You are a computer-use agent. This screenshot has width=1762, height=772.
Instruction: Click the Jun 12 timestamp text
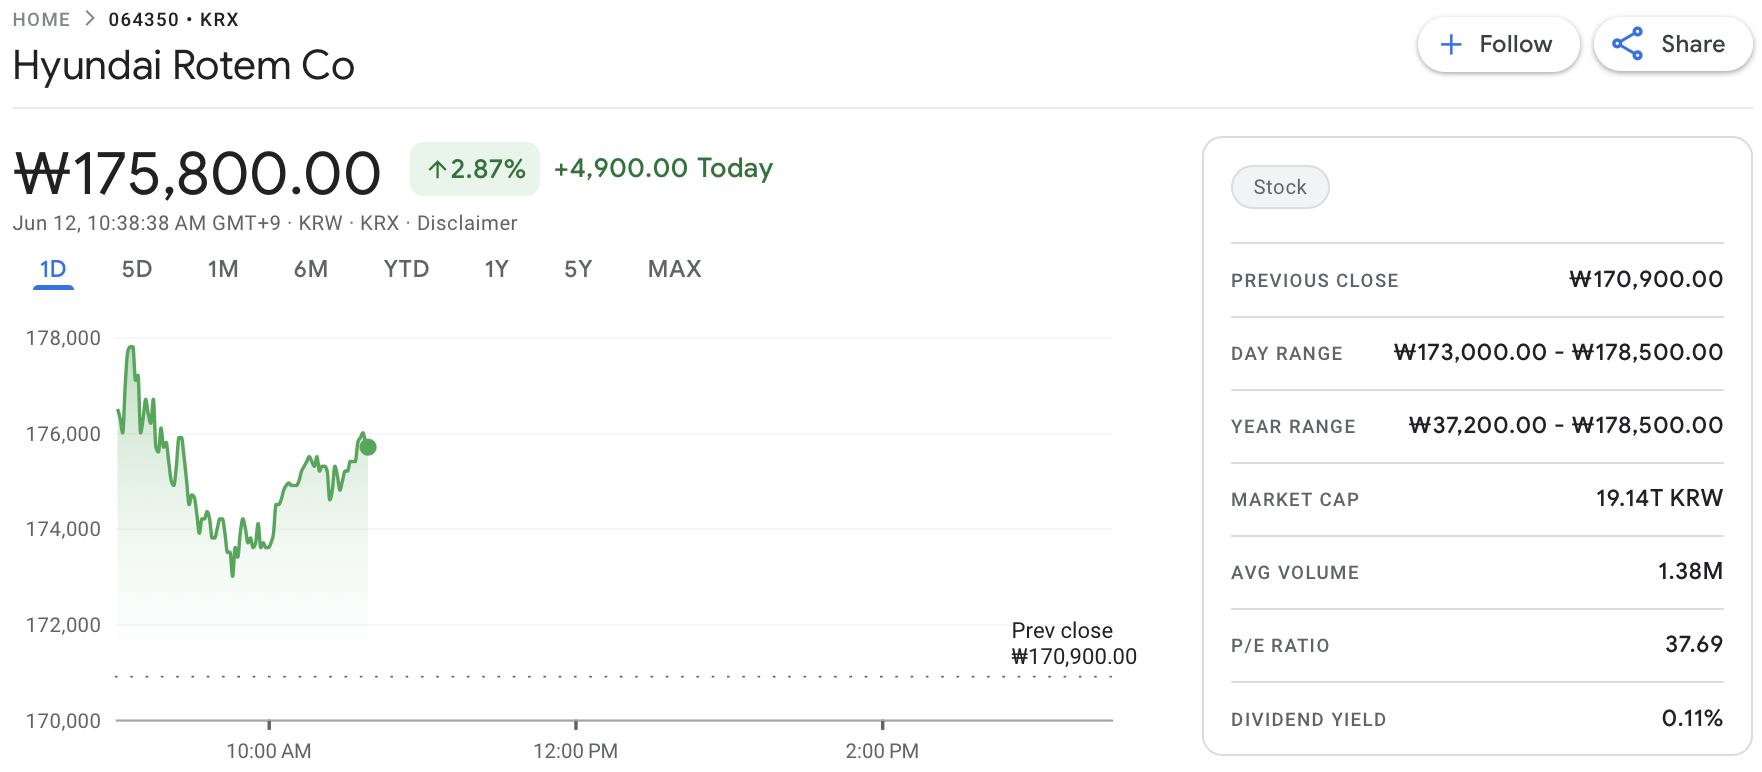point(147,223)
